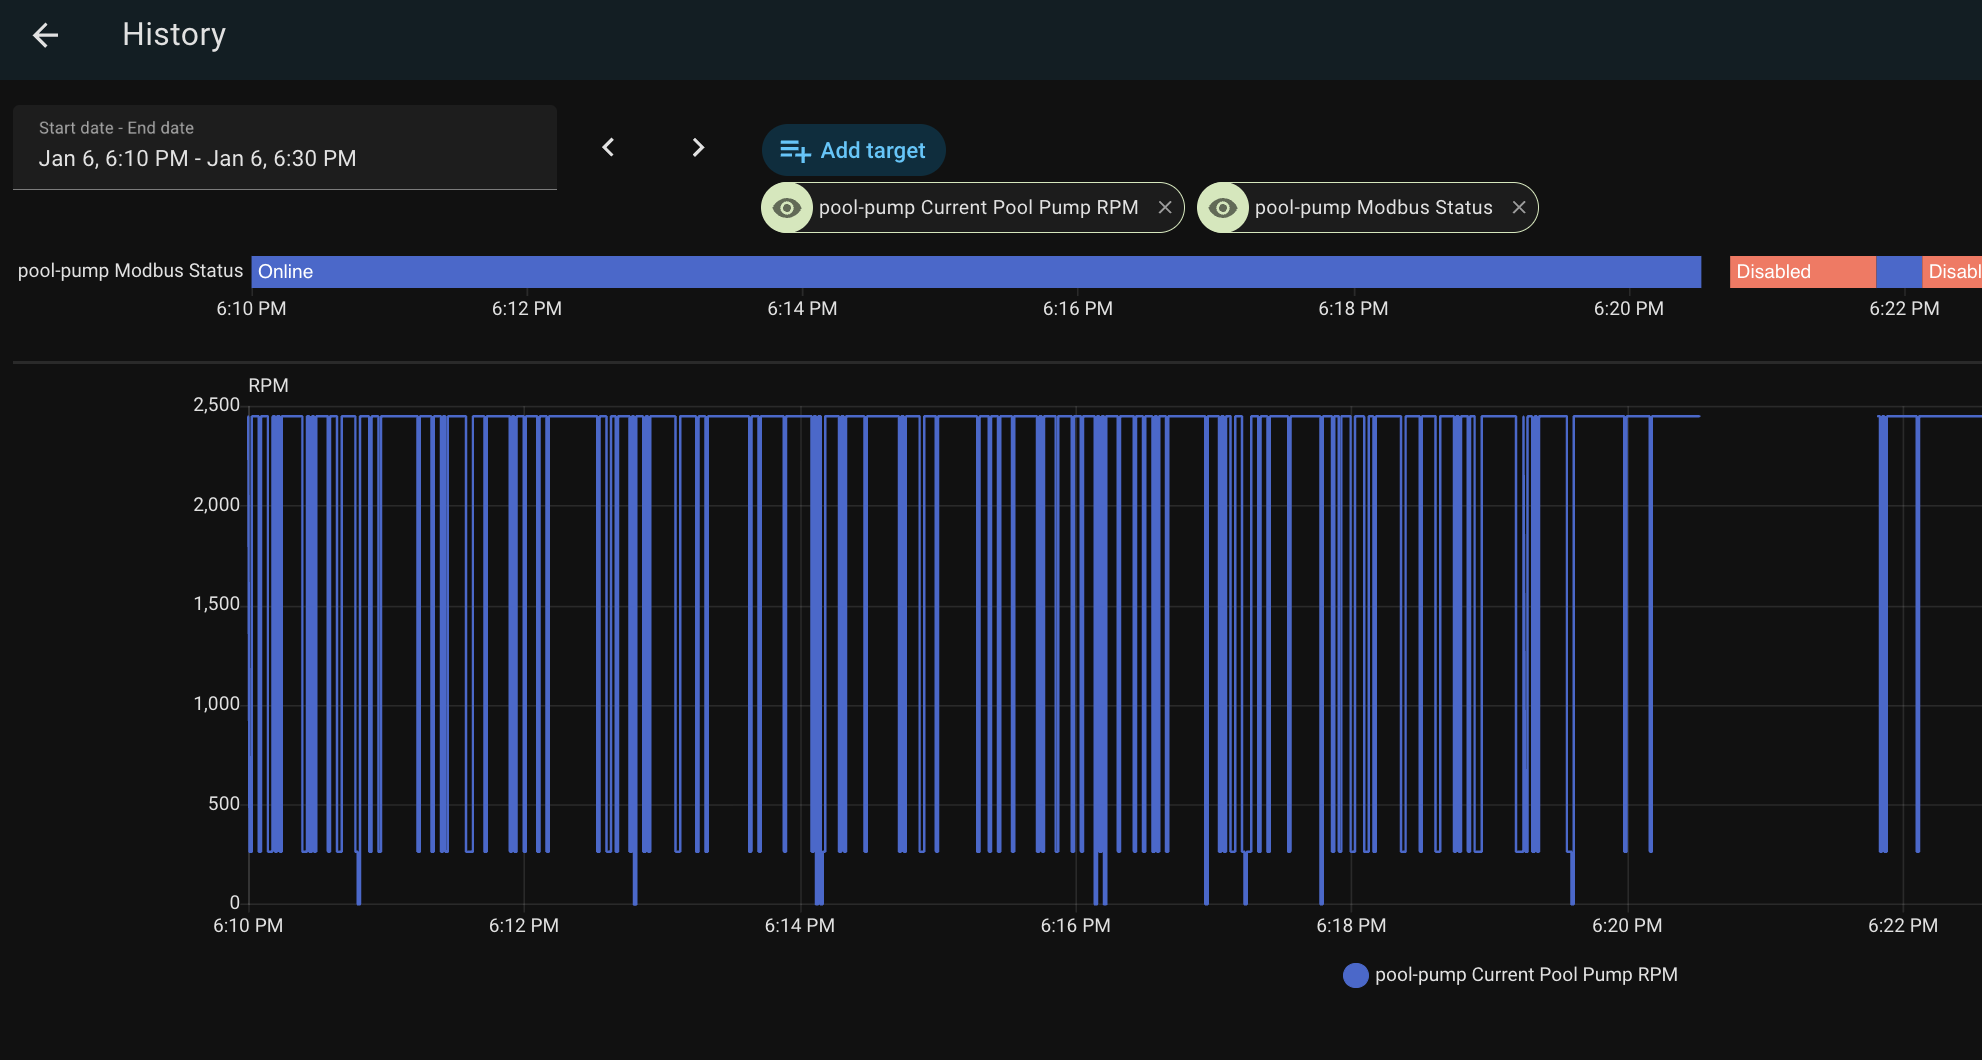Click the short Online segment between Disabled bars
Image resolution: width=1982 pixels, height=1060 pixels.
click(1898, 272)
